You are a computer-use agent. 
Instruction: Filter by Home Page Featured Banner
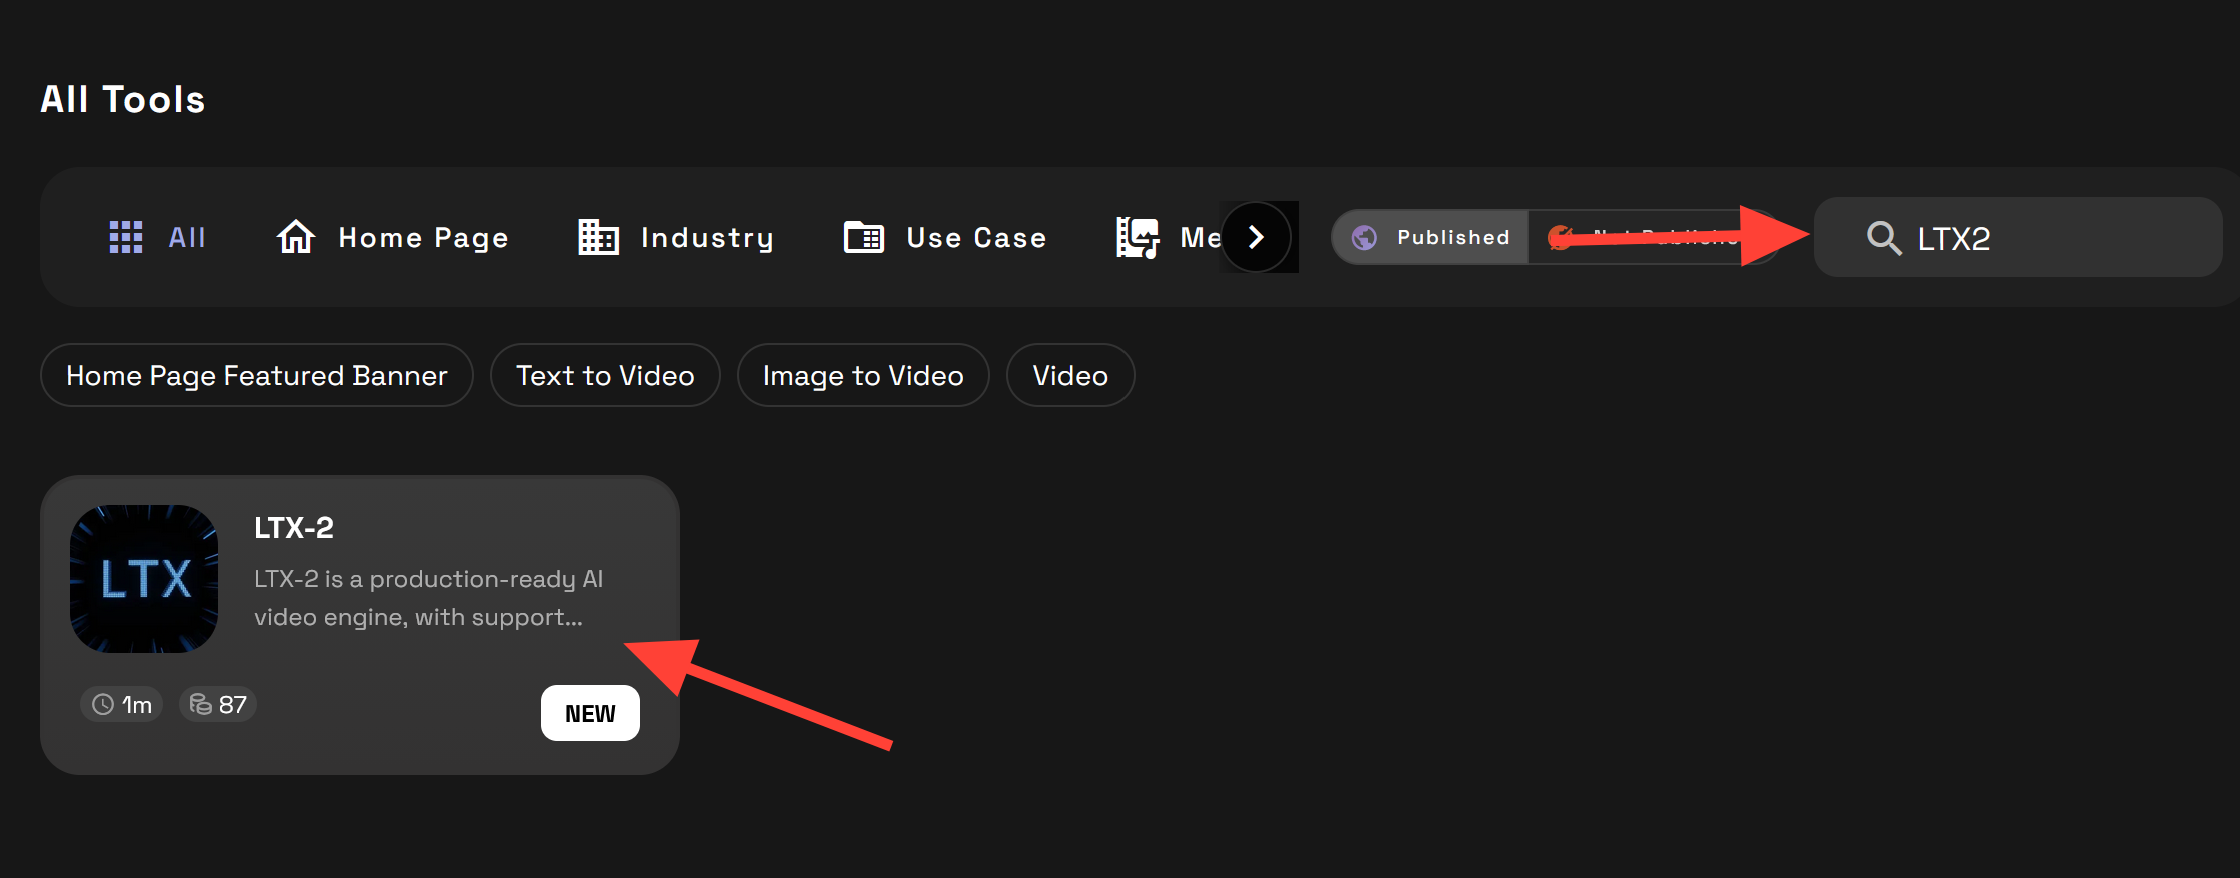[256, 376]
